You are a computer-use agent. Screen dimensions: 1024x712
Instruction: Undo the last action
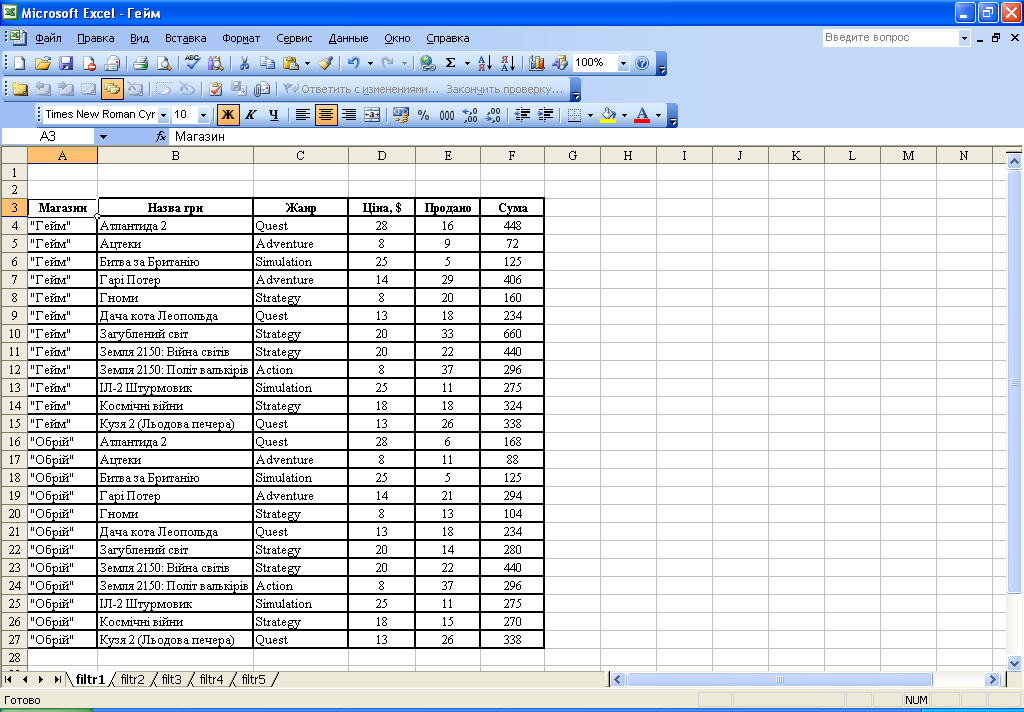[353, 63]
